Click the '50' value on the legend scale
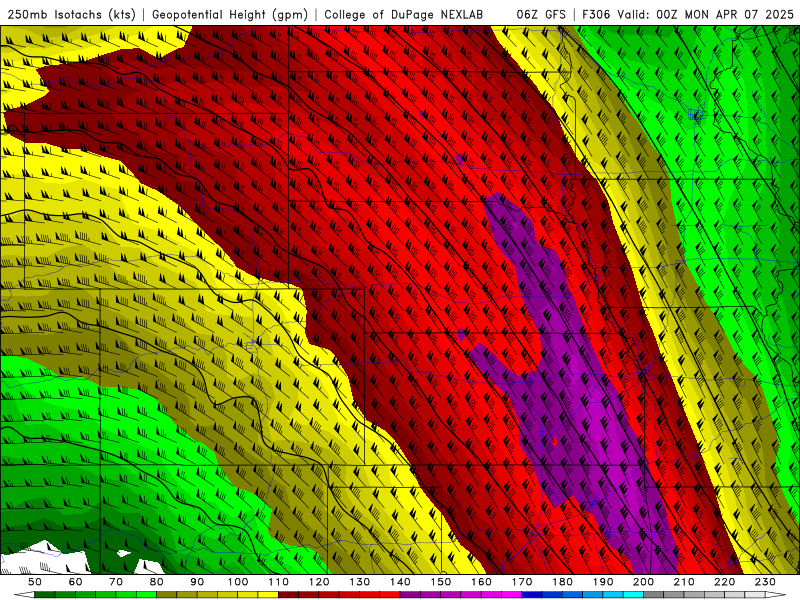This screenshot has width=800, height=600. pos(35,582)
